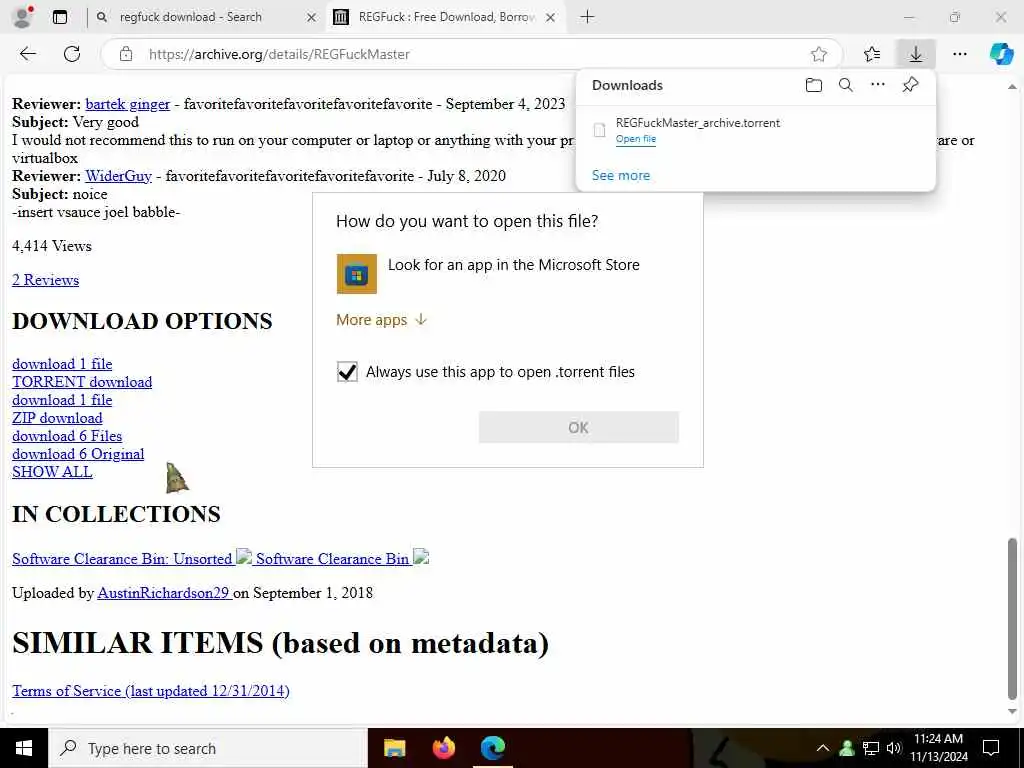
Task: Close the regfuck download Search tab
Action: 312,18
